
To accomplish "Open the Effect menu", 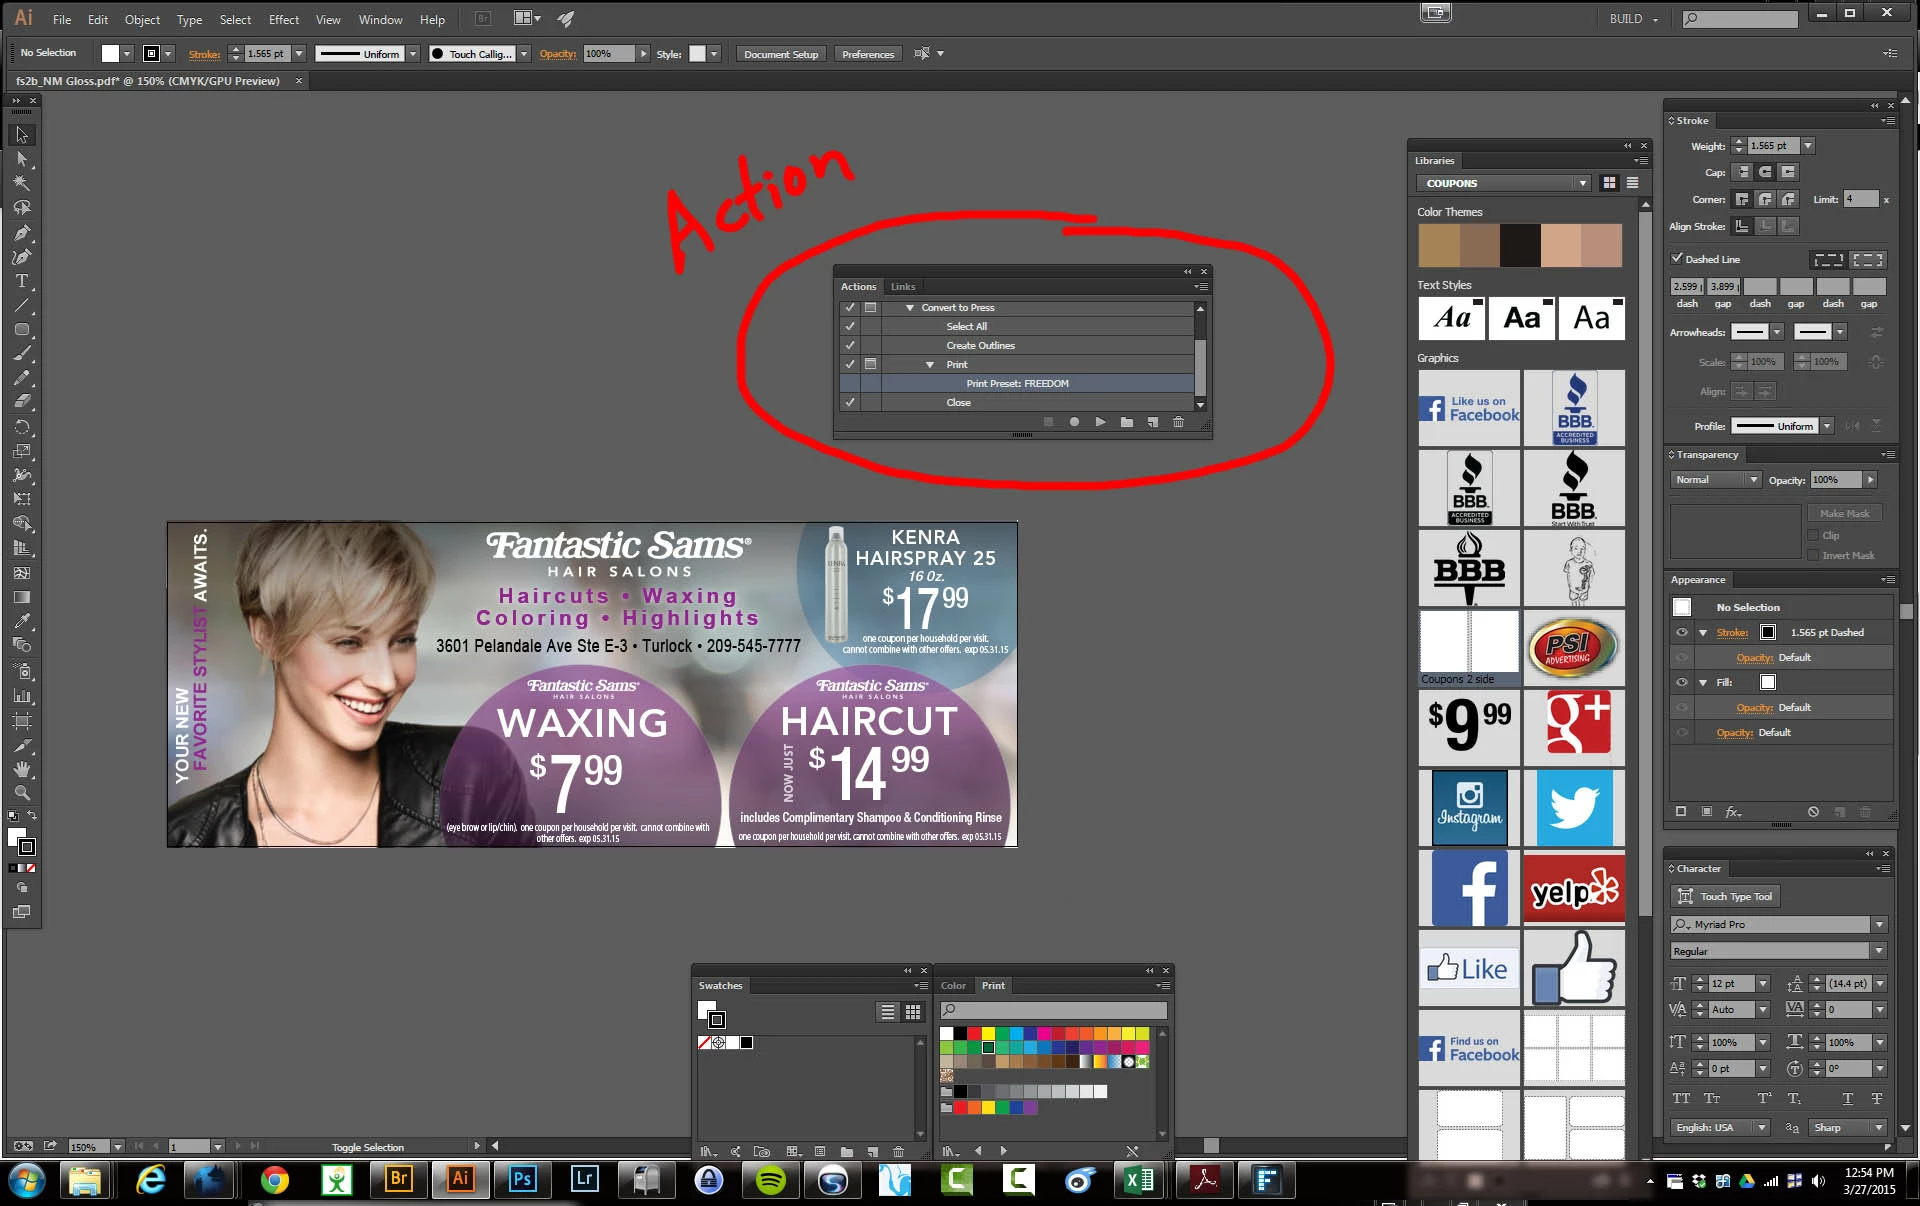I will tap(283, 19).
